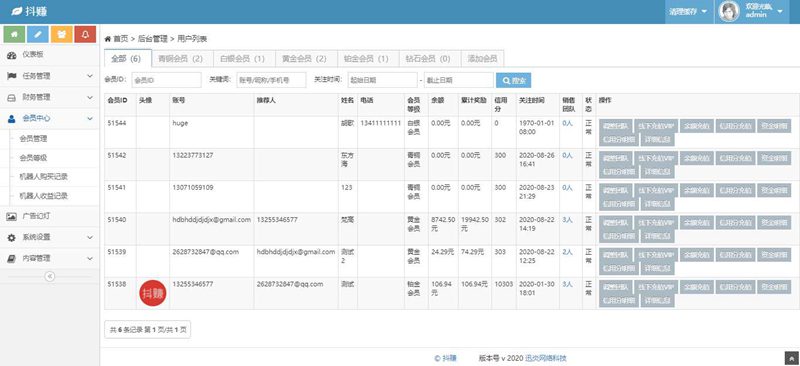Expand the 内容管理 menu chevron

[x=90, y=258]
